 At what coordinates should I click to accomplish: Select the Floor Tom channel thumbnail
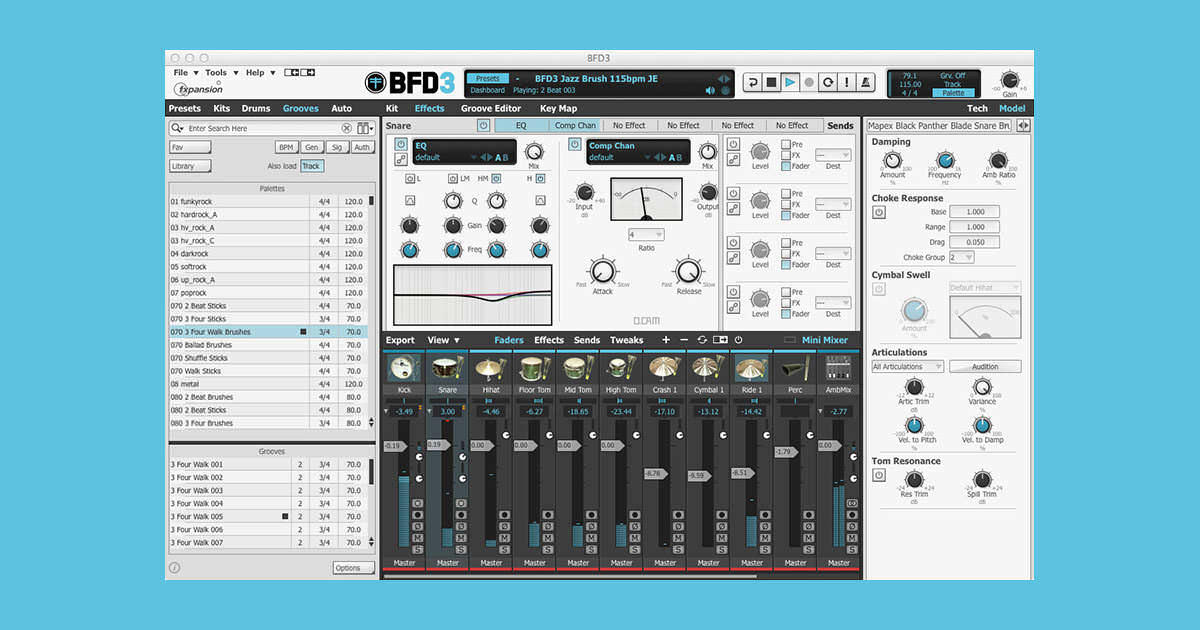(534, 369)
